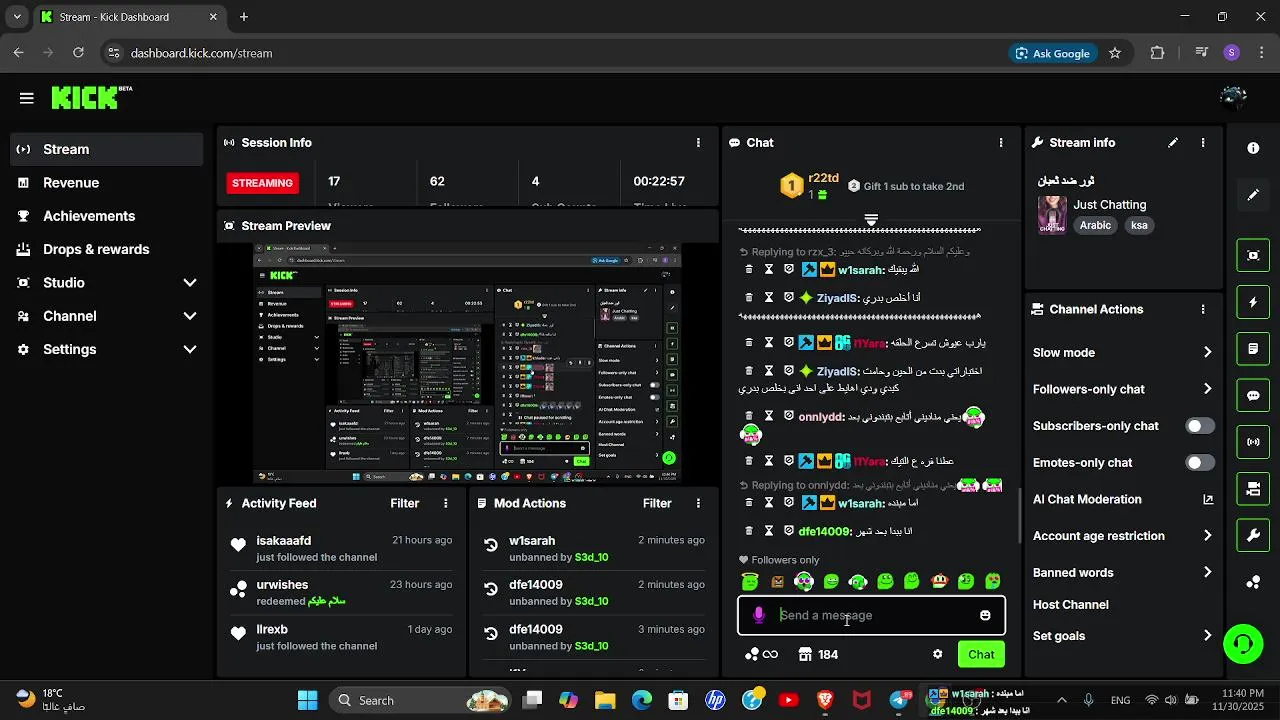Toggle Chat panel bubble icon in right rail

1253,395
